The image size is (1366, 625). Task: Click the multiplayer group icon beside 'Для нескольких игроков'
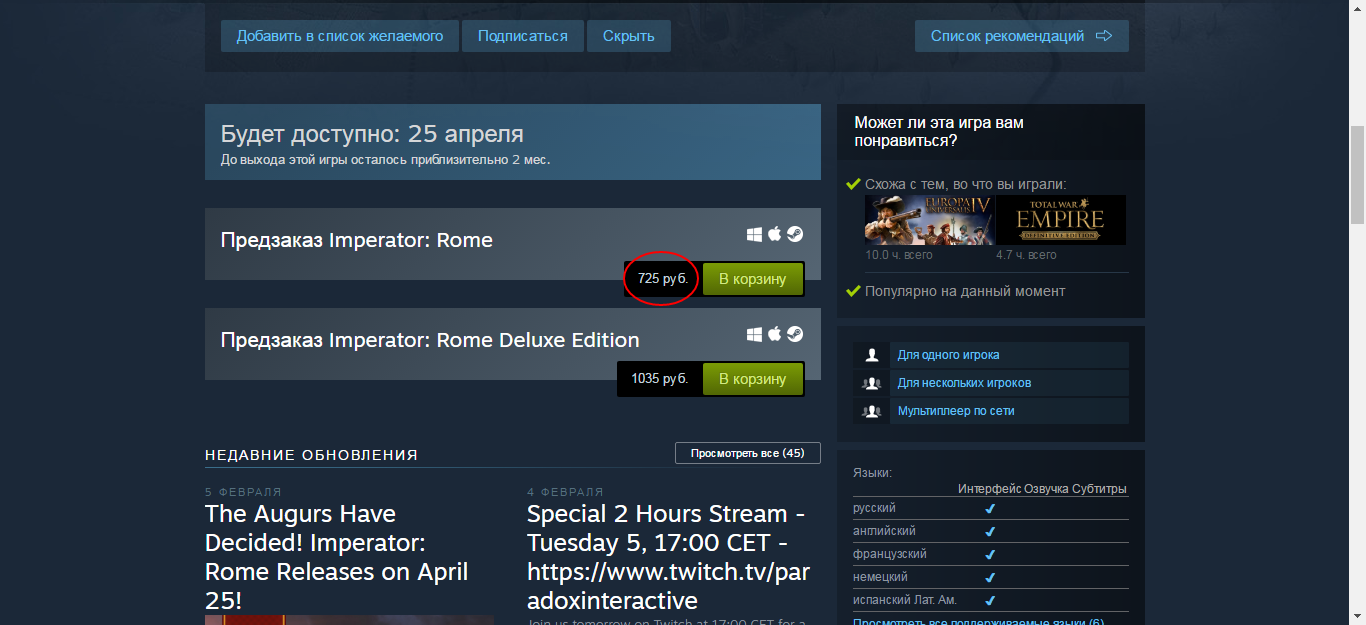(x=871, y=383)
